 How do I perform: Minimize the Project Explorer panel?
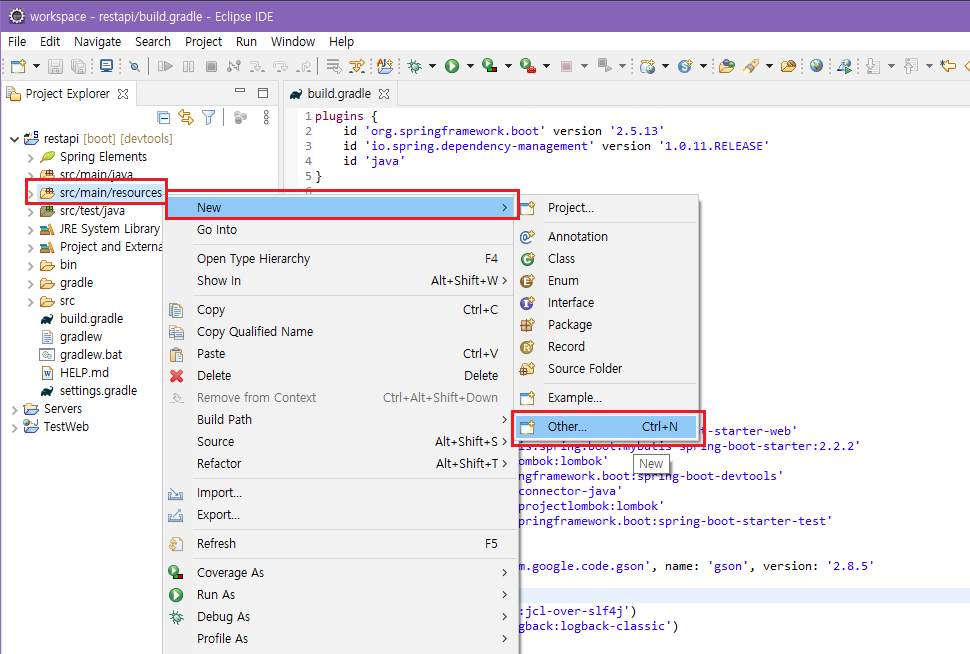240,92
